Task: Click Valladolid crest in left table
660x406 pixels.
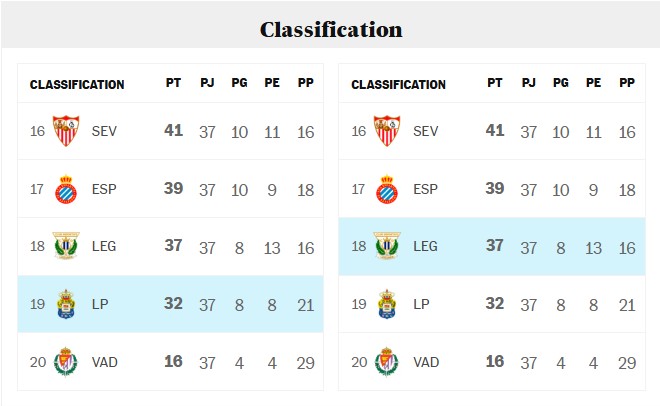Action: pyautogui.click(x=66, y=361)
